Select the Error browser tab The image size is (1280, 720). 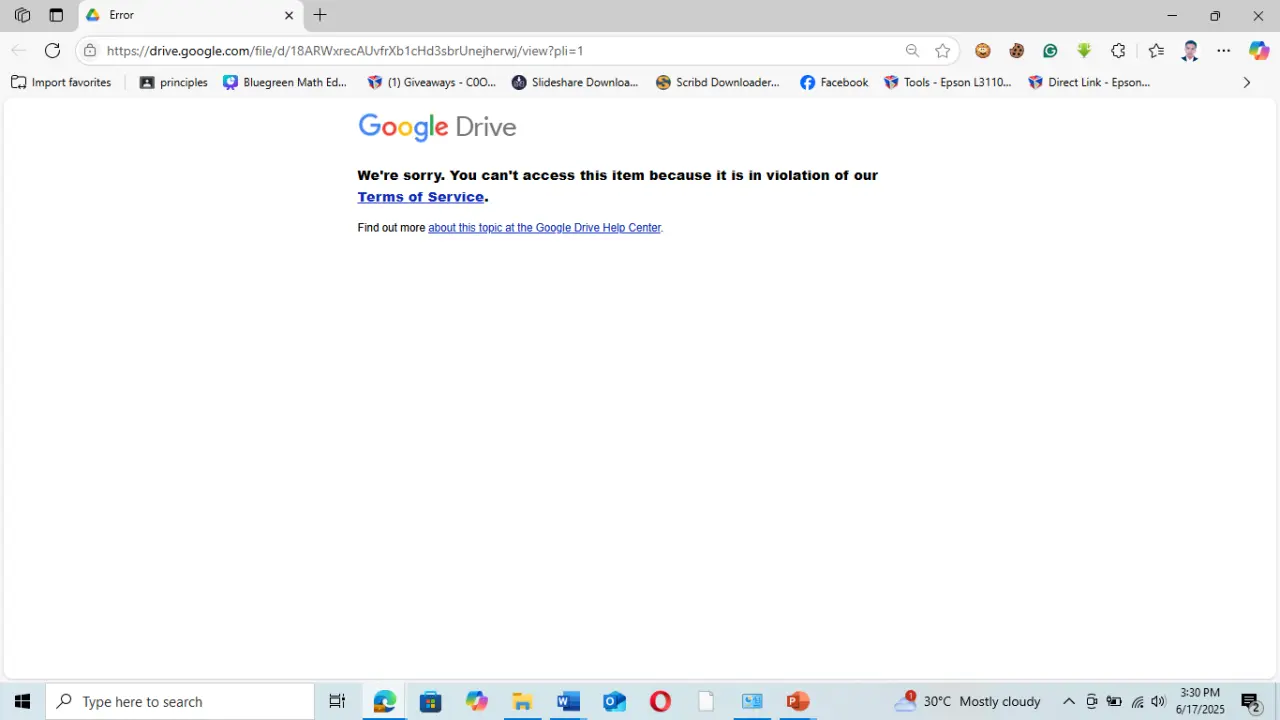[190, 15]
